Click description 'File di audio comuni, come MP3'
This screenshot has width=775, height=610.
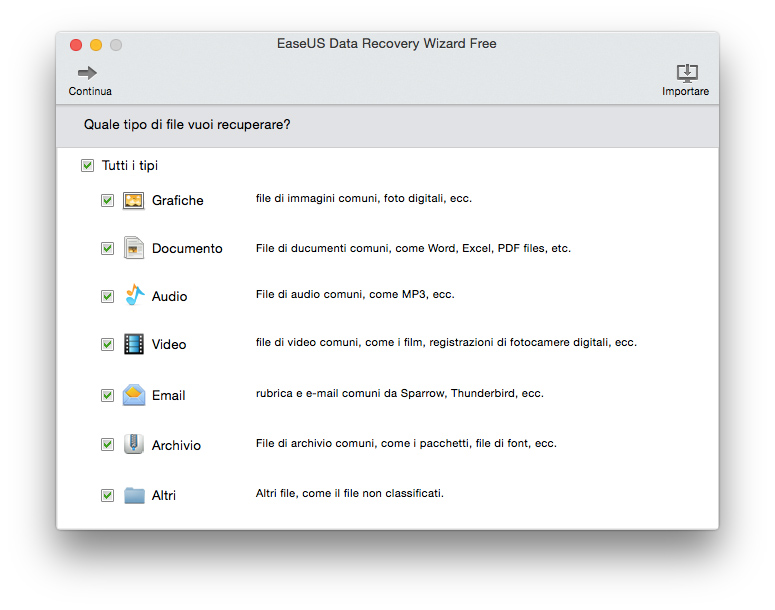[355, 295]
